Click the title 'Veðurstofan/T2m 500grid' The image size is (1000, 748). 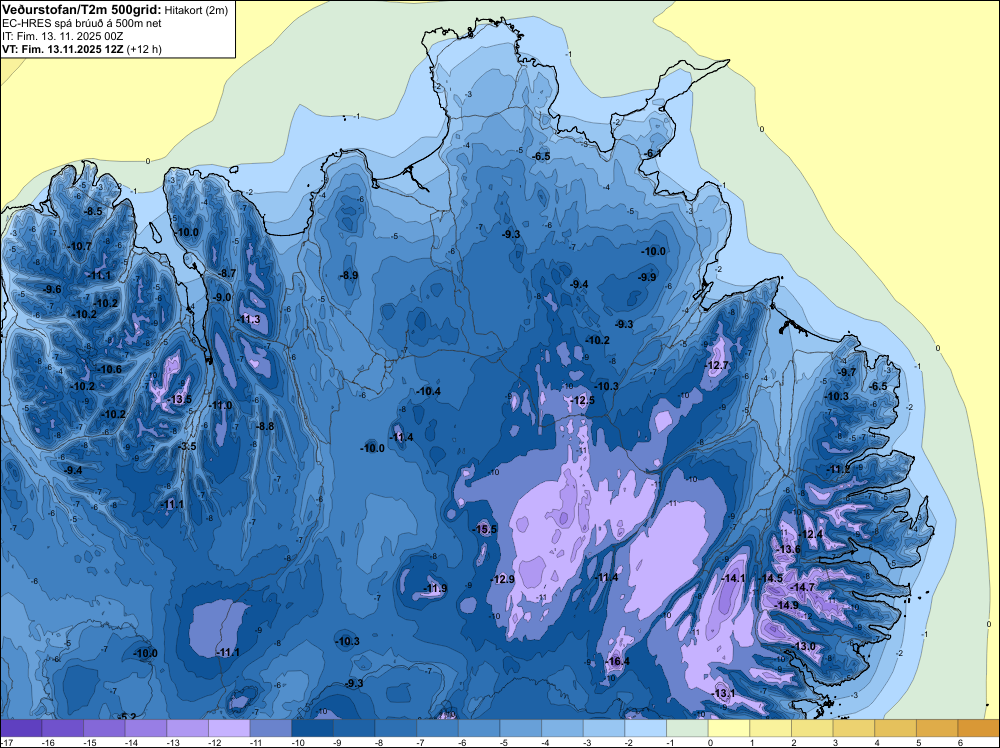81,10
